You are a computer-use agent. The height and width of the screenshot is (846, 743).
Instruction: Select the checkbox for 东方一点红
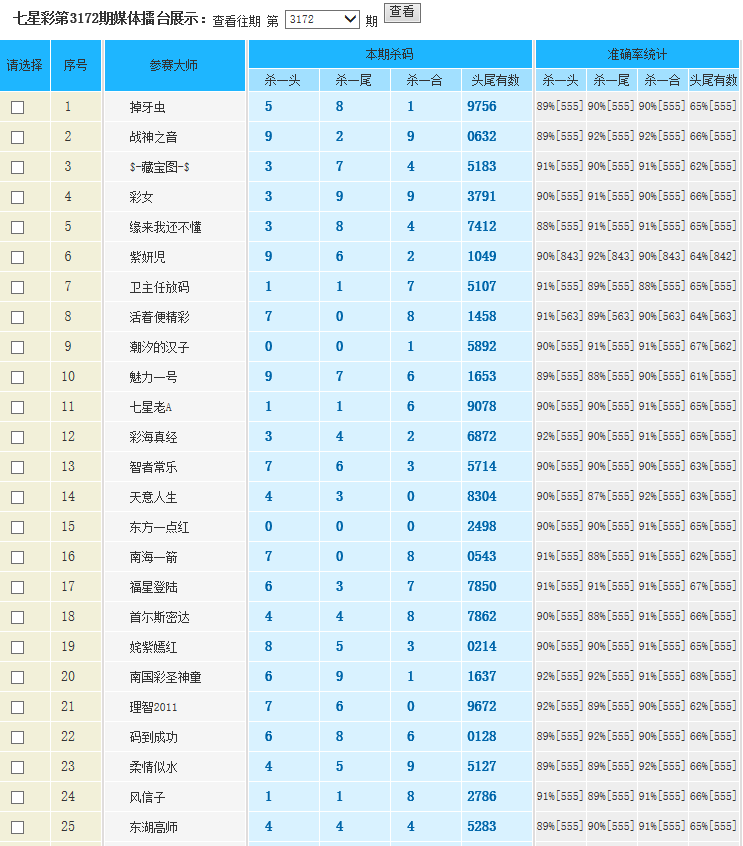pos(17,528)
